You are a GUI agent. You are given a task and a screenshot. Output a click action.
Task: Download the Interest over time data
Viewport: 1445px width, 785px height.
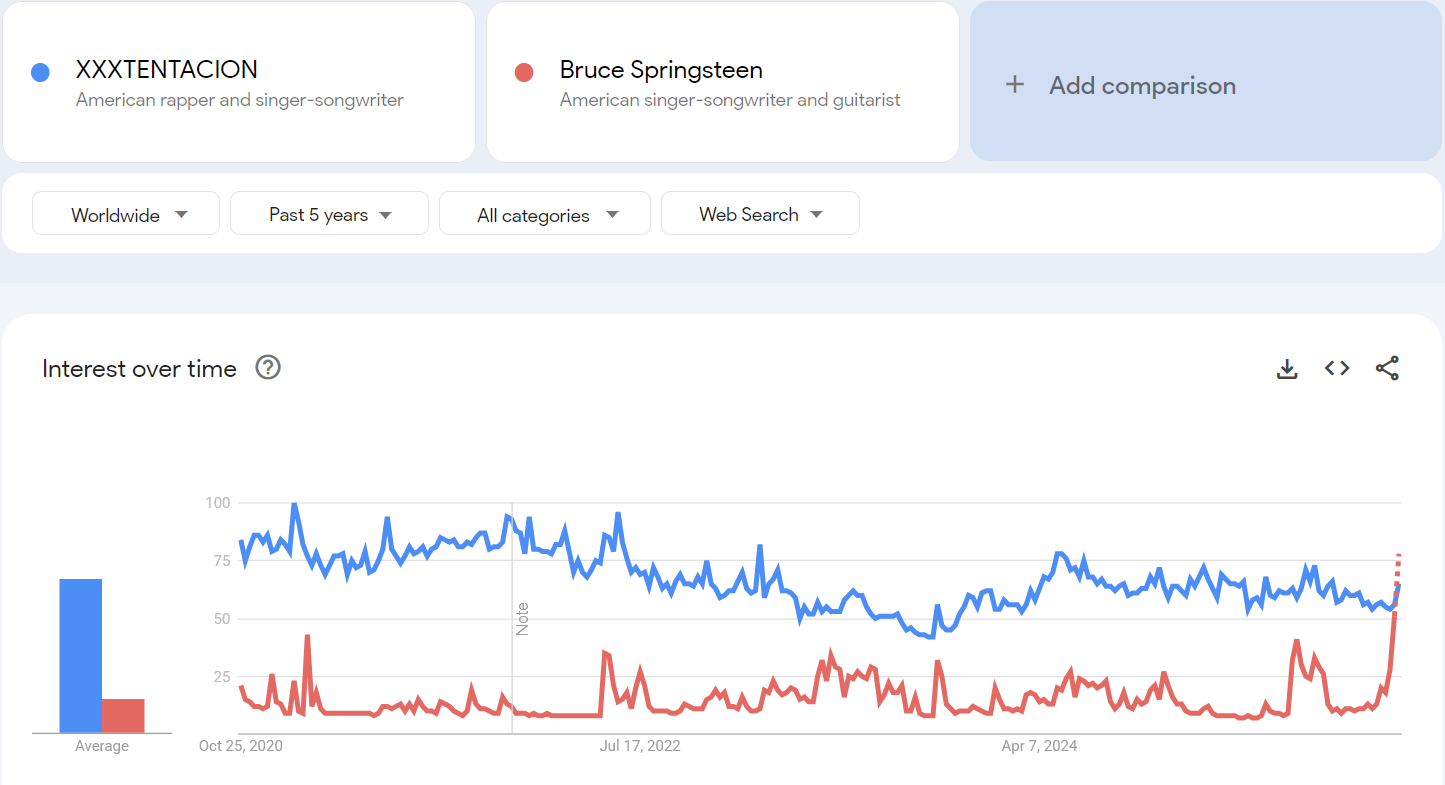(1287, 369)
